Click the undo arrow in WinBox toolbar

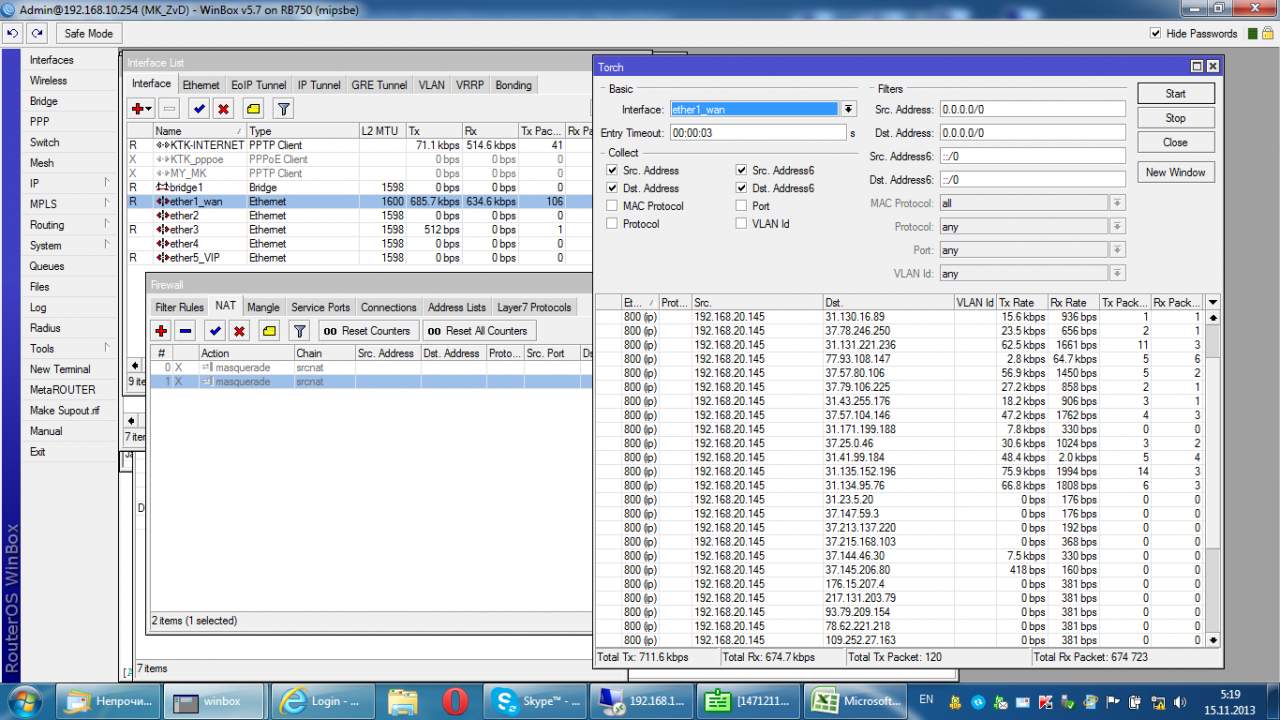[x=12, y=33]
